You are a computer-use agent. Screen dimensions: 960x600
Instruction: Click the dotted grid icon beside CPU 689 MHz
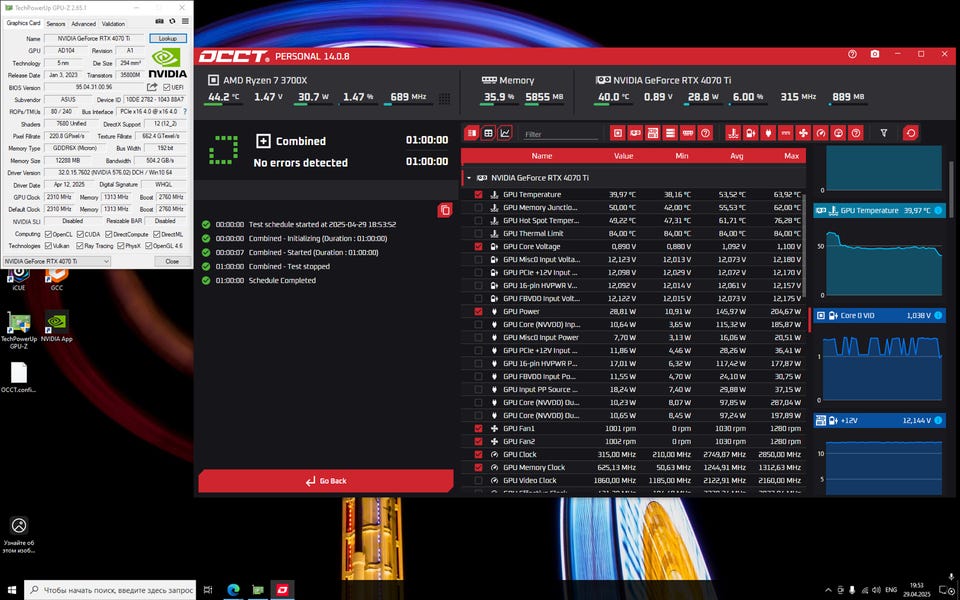coord(444,99)
